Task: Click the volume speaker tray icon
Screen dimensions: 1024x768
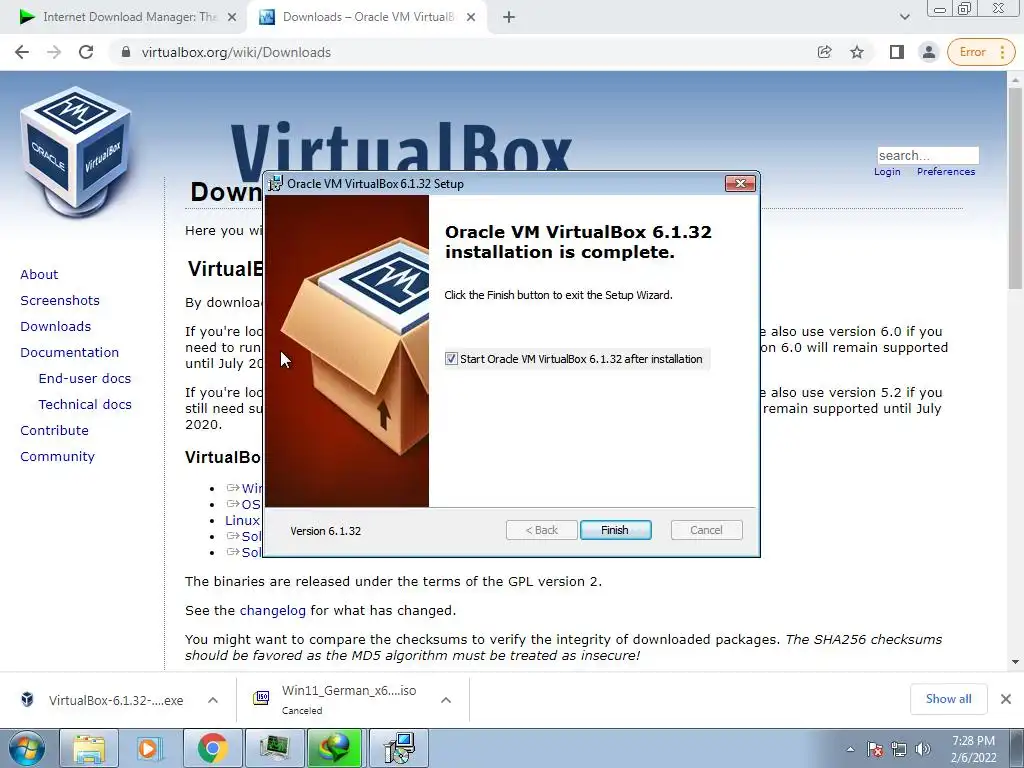Action: pos(923,750)
